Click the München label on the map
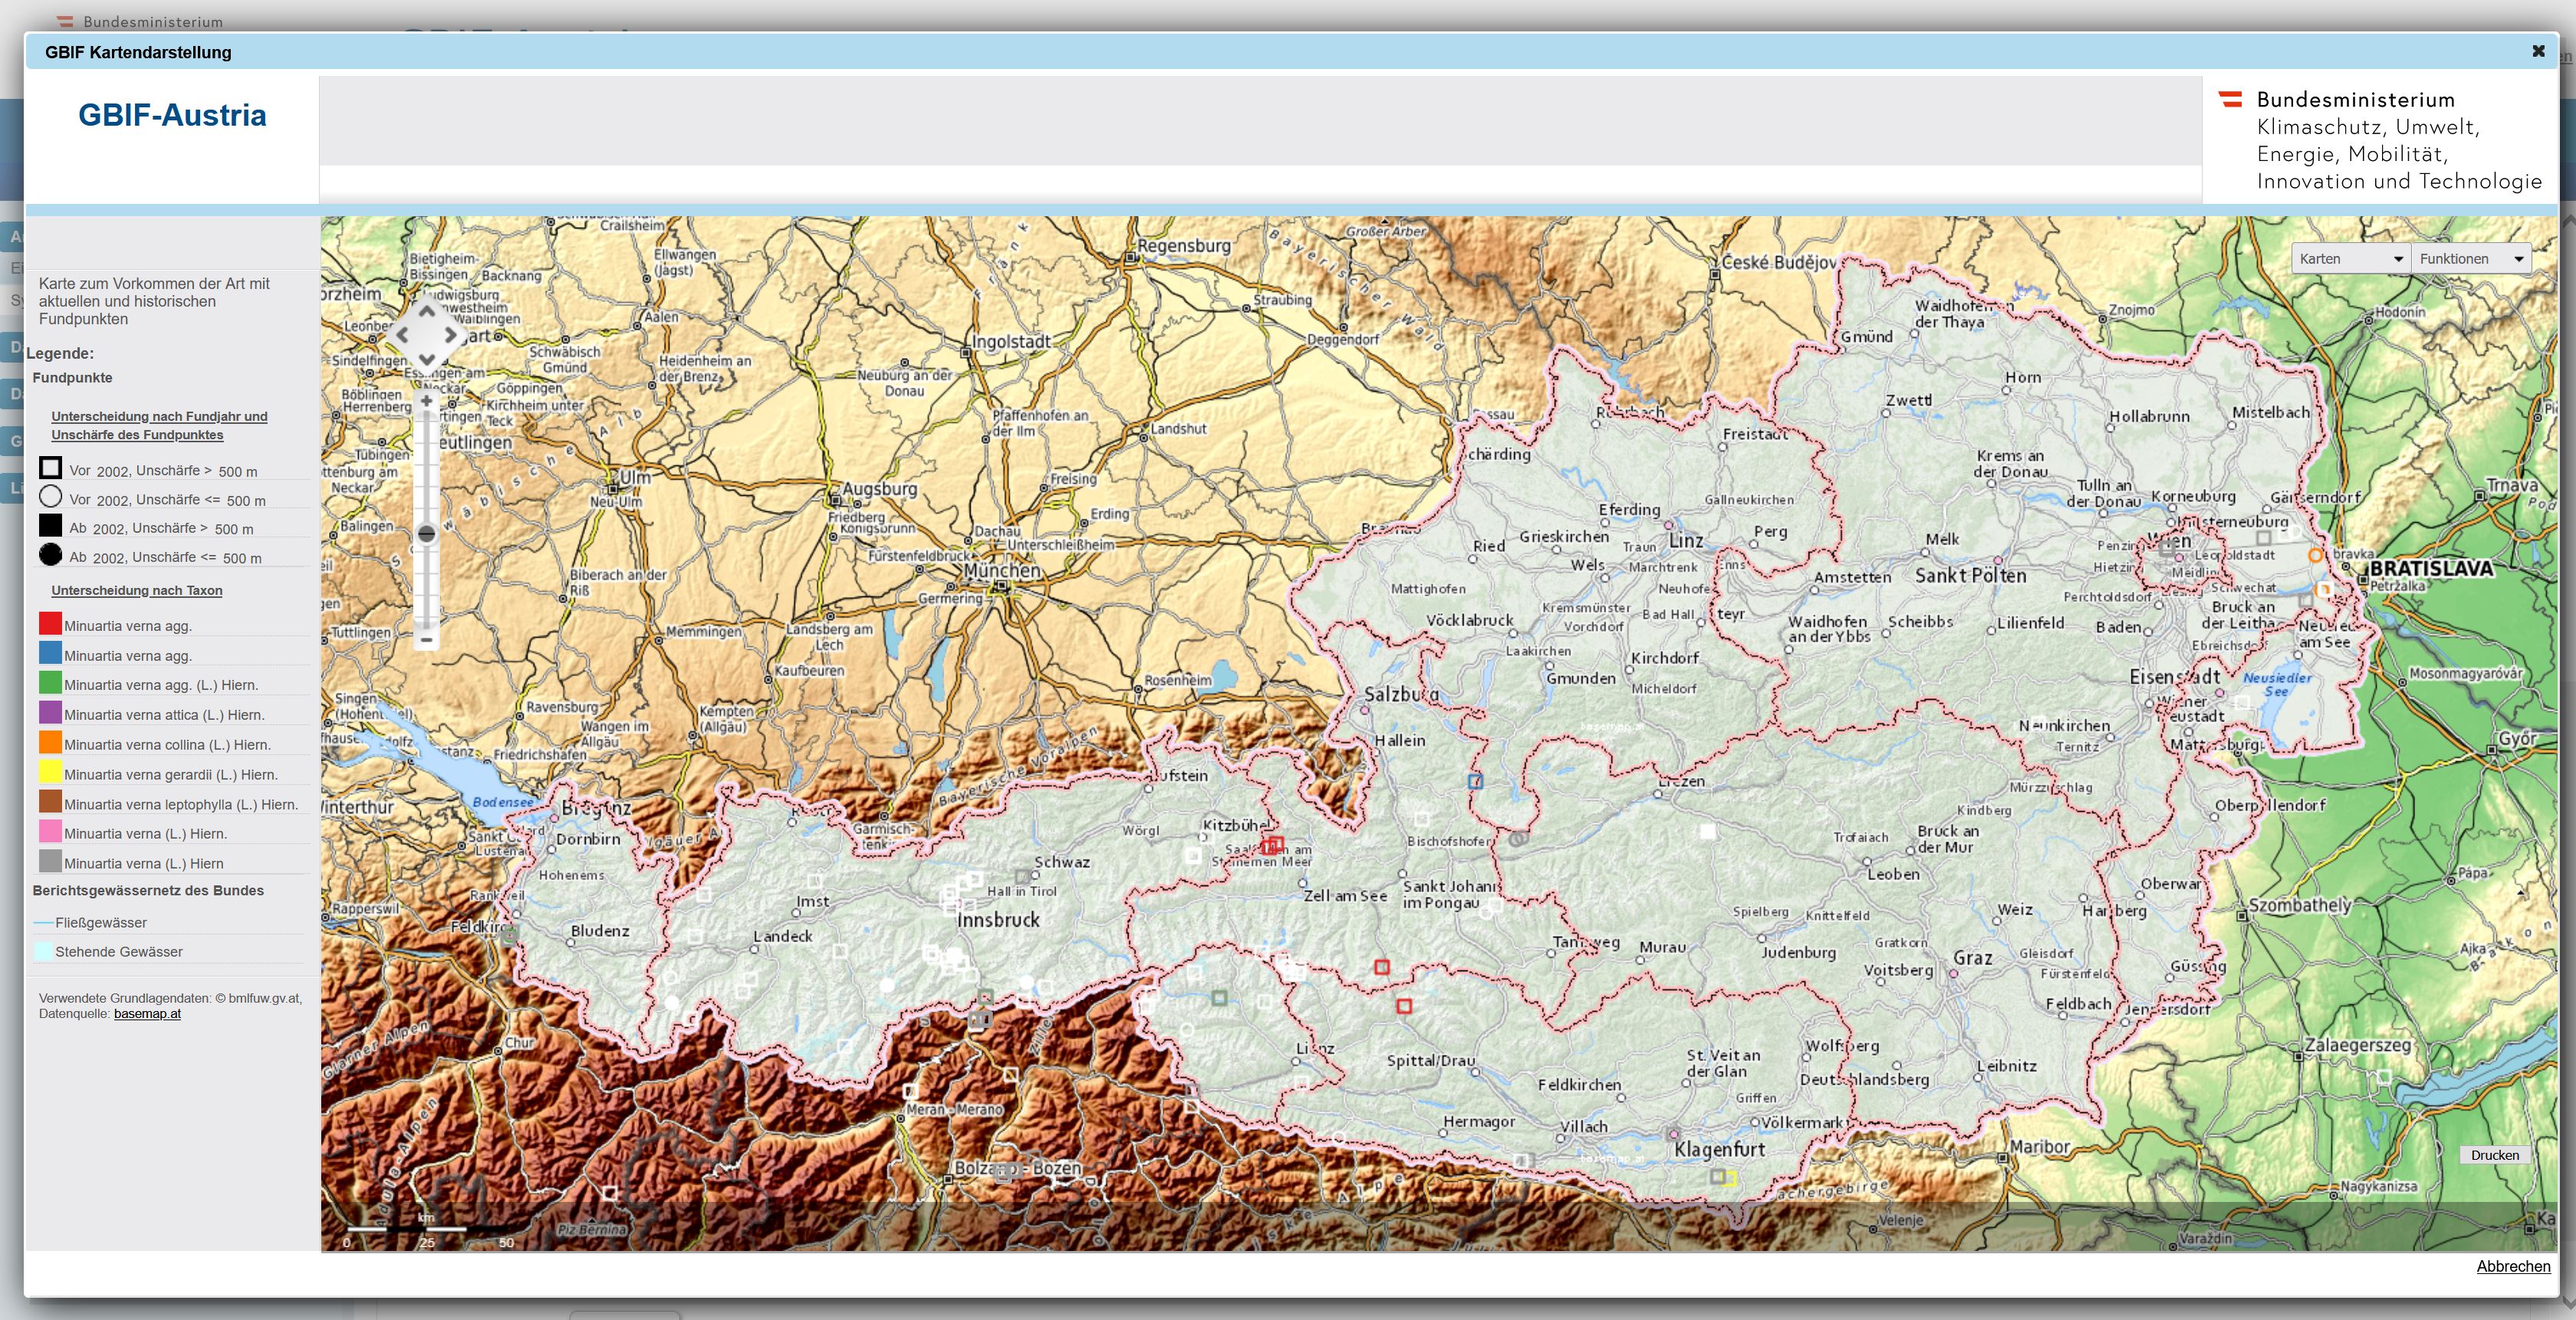 (x=1002, y=570)
